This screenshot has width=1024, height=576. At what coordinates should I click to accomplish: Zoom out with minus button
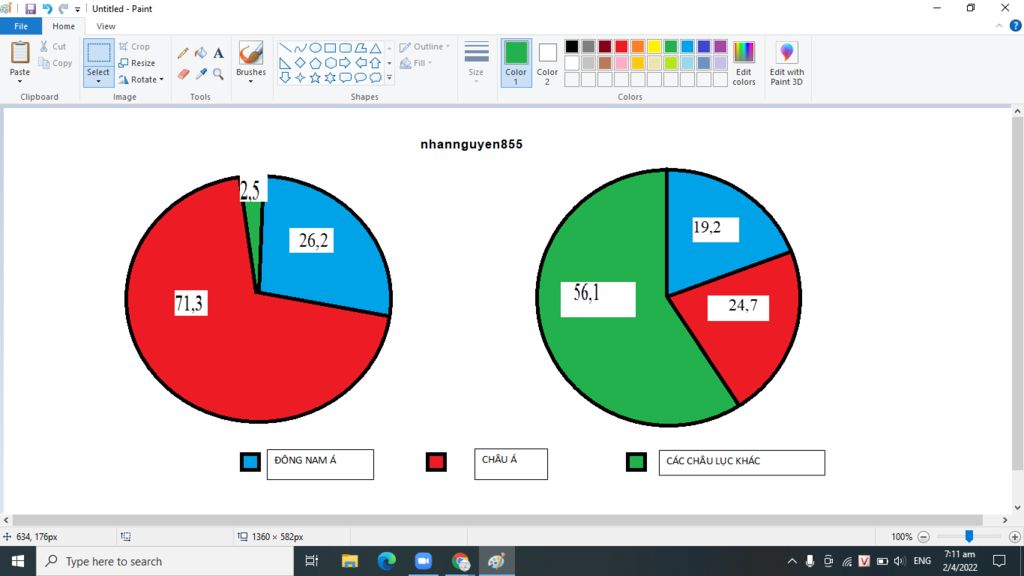(923, 537)
